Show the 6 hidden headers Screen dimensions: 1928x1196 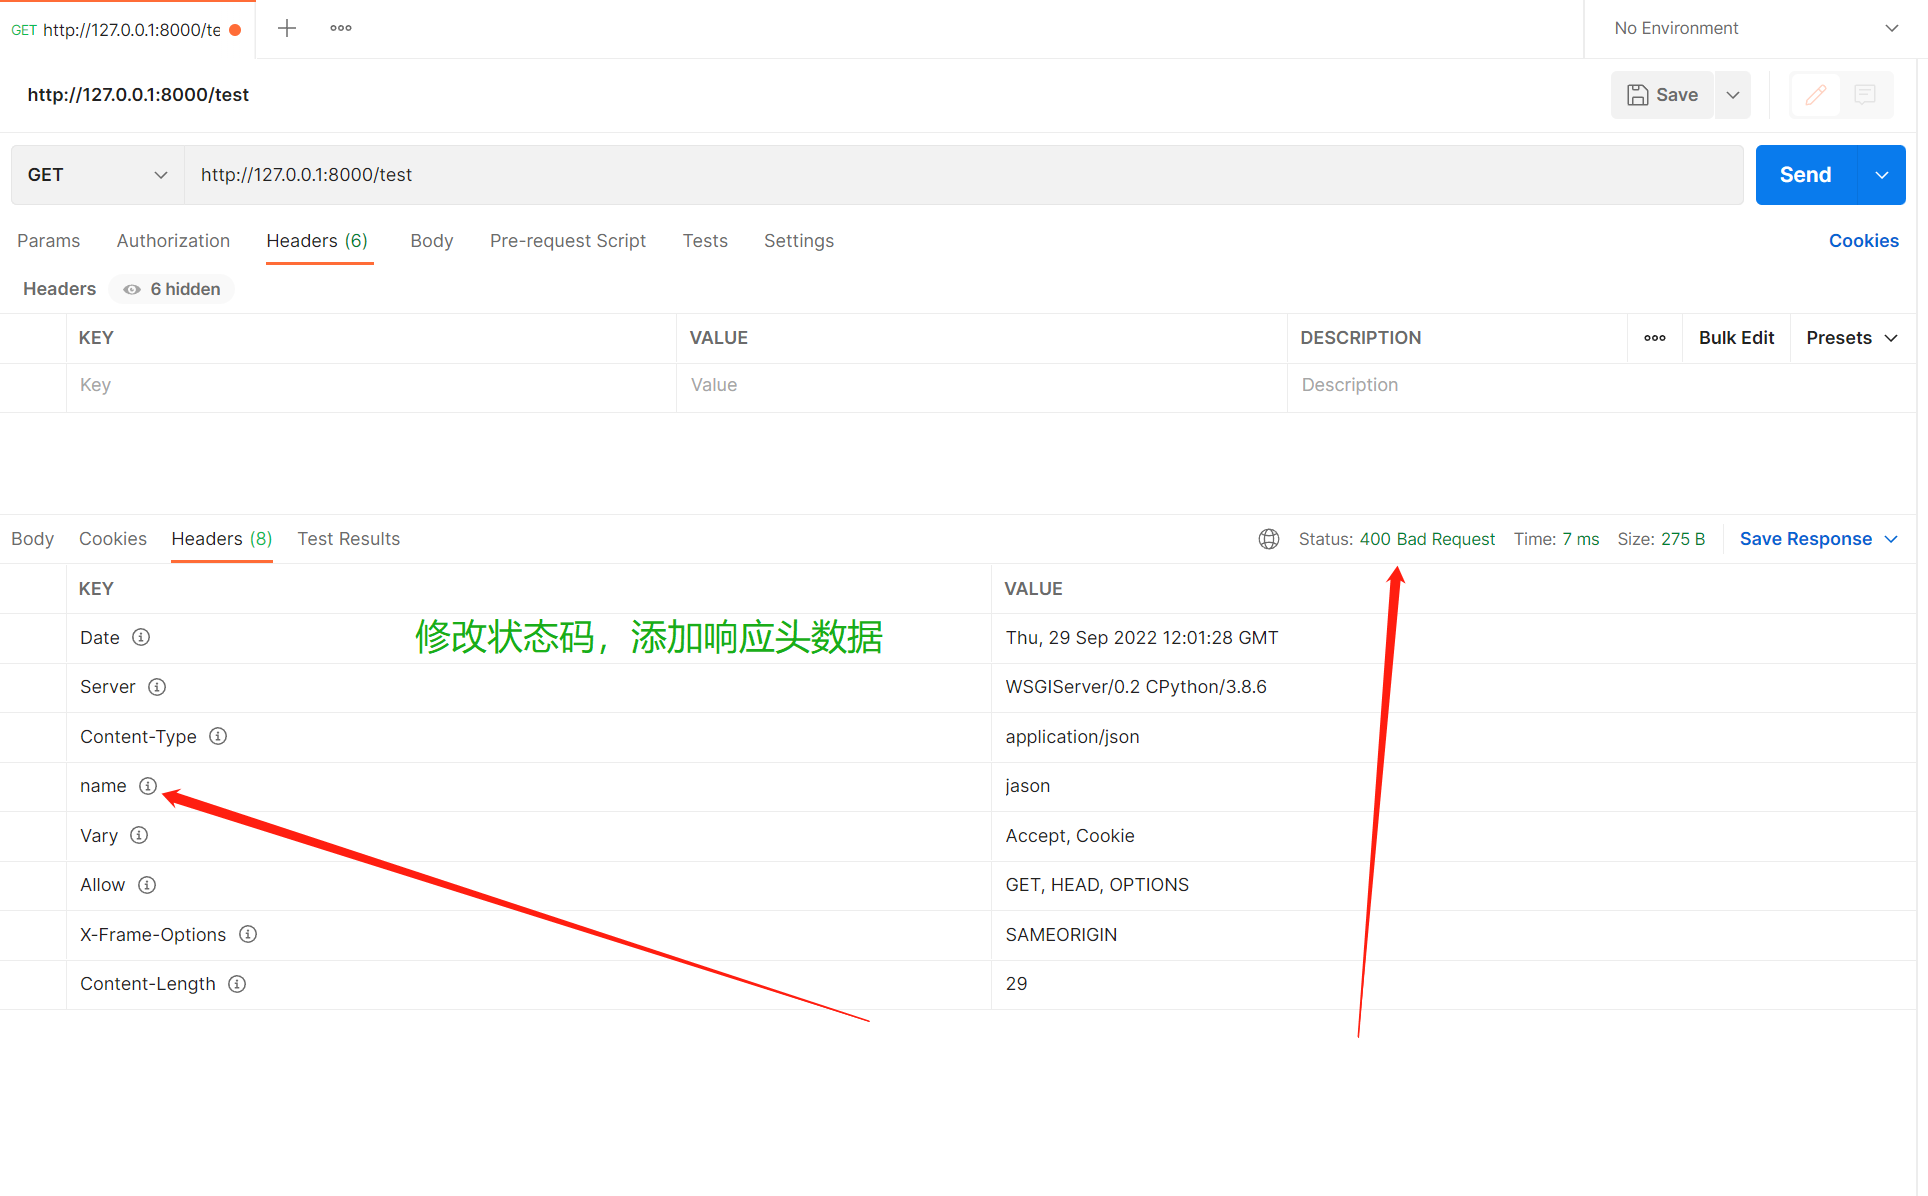pos(172,289)
